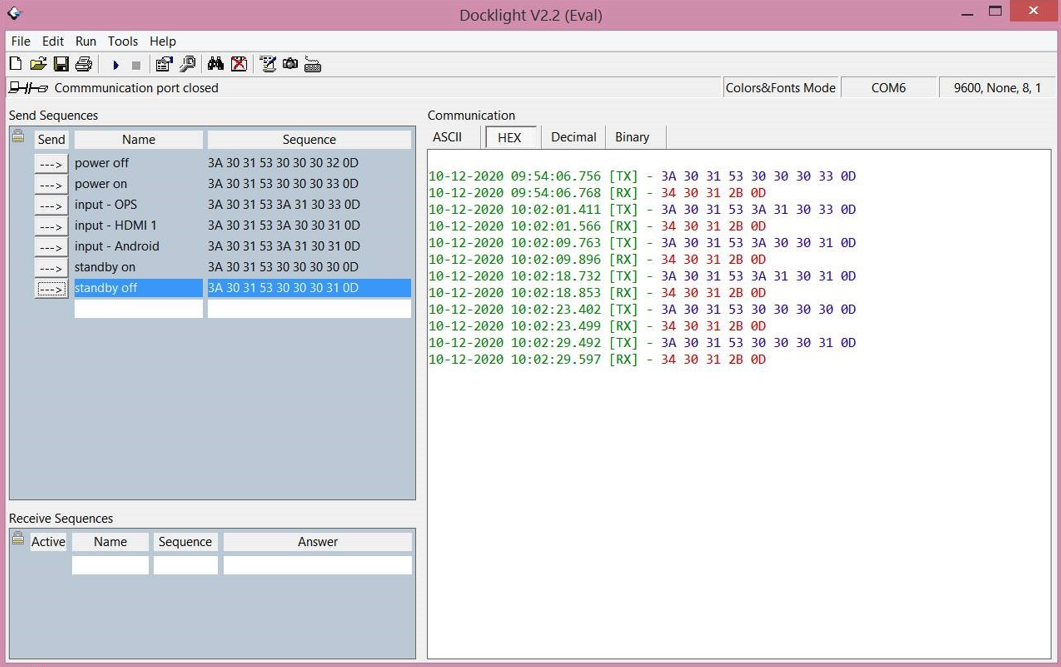Save project using the floppy disk icon
Viewport: 1061px width, 667px height.
pyautogui.click(x=61, y=65)
